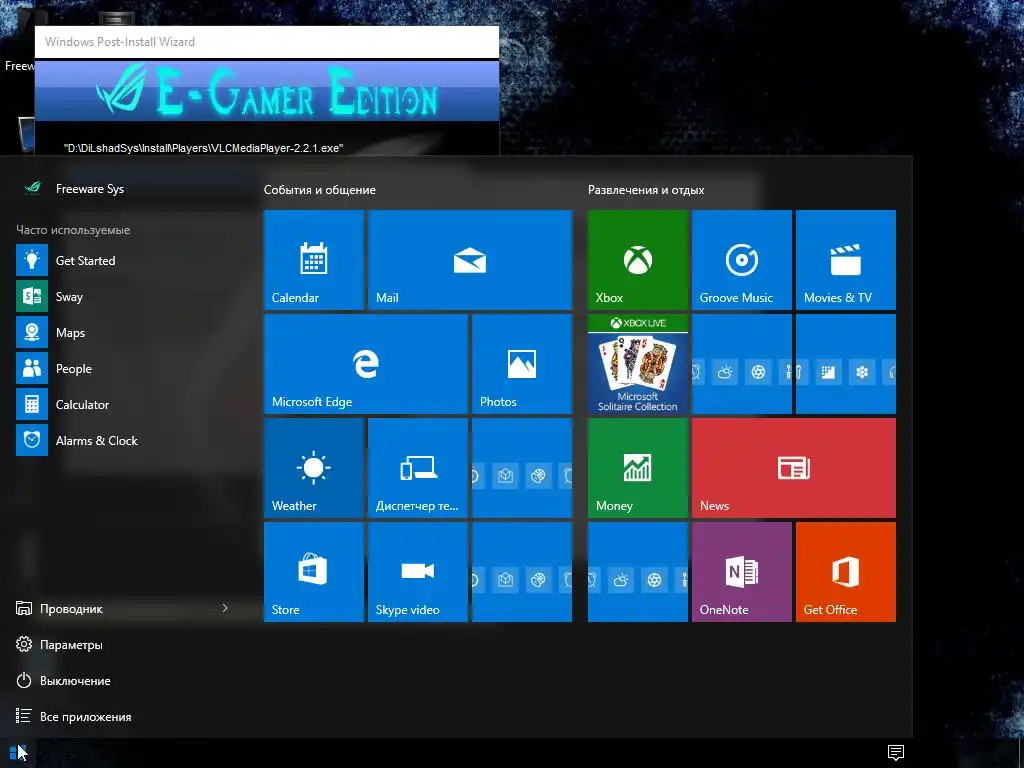Viewport: 1024px width, 768px height.
Task: Open the Money tile
Action: (638, 468)
